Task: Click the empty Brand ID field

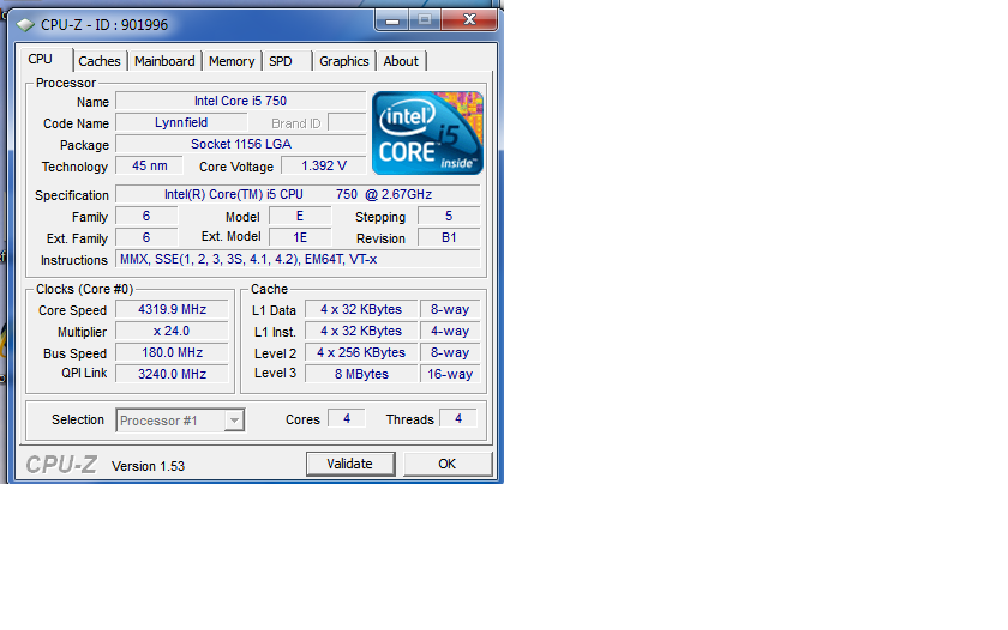Action: coord(347,123)
